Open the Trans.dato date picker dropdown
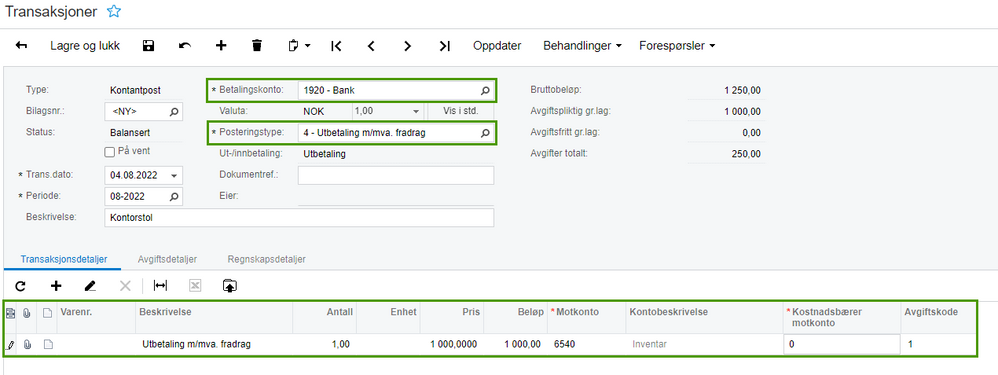Viewport: 998px width, 375px height. (174, 174)
